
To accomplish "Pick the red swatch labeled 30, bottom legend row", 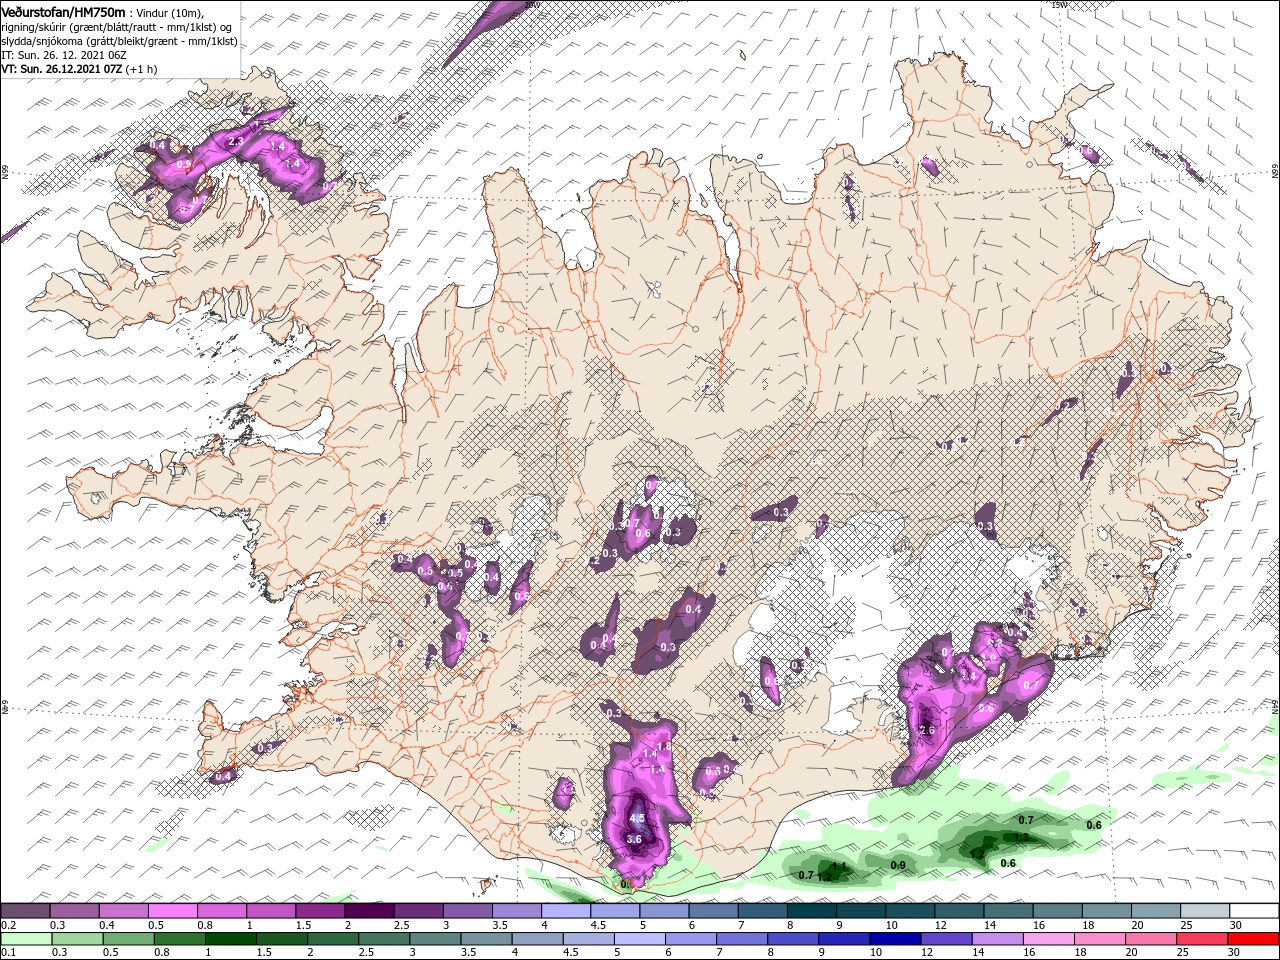I will (1253, 939).
